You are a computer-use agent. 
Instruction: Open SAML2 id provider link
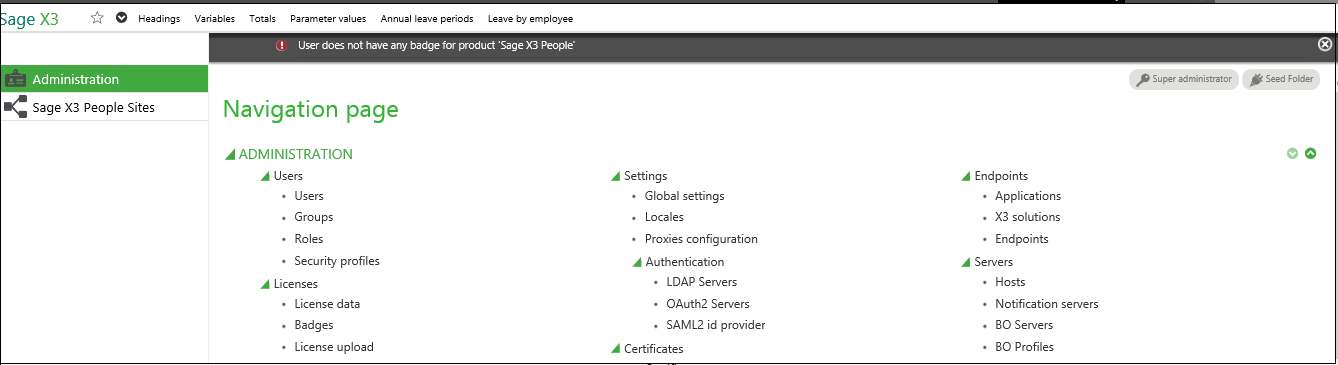tap(716, 325)
